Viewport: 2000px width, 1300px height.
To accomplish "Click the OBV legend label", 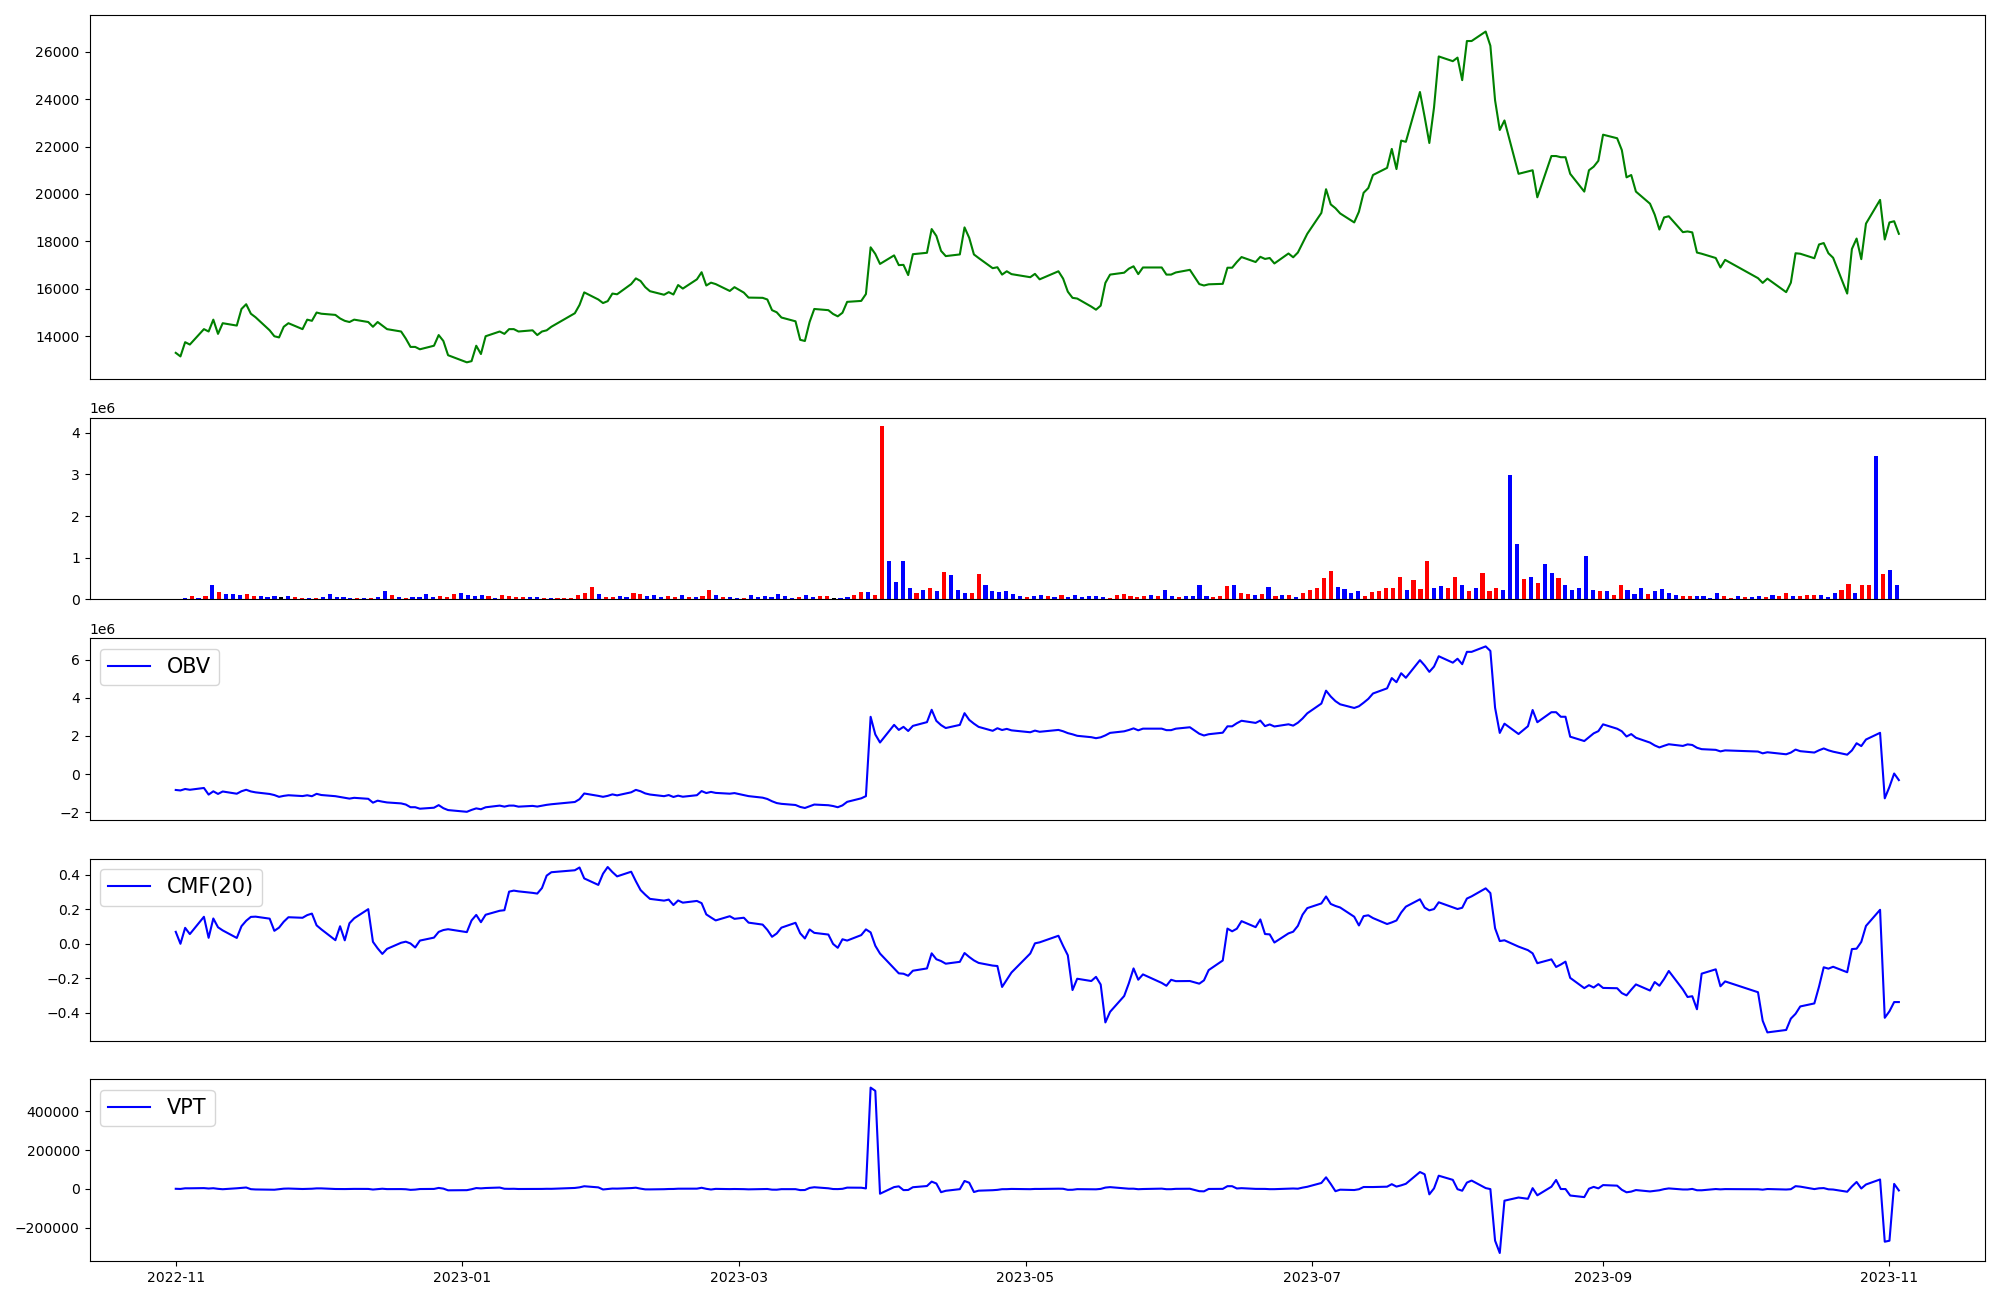I will coord(188,667).
